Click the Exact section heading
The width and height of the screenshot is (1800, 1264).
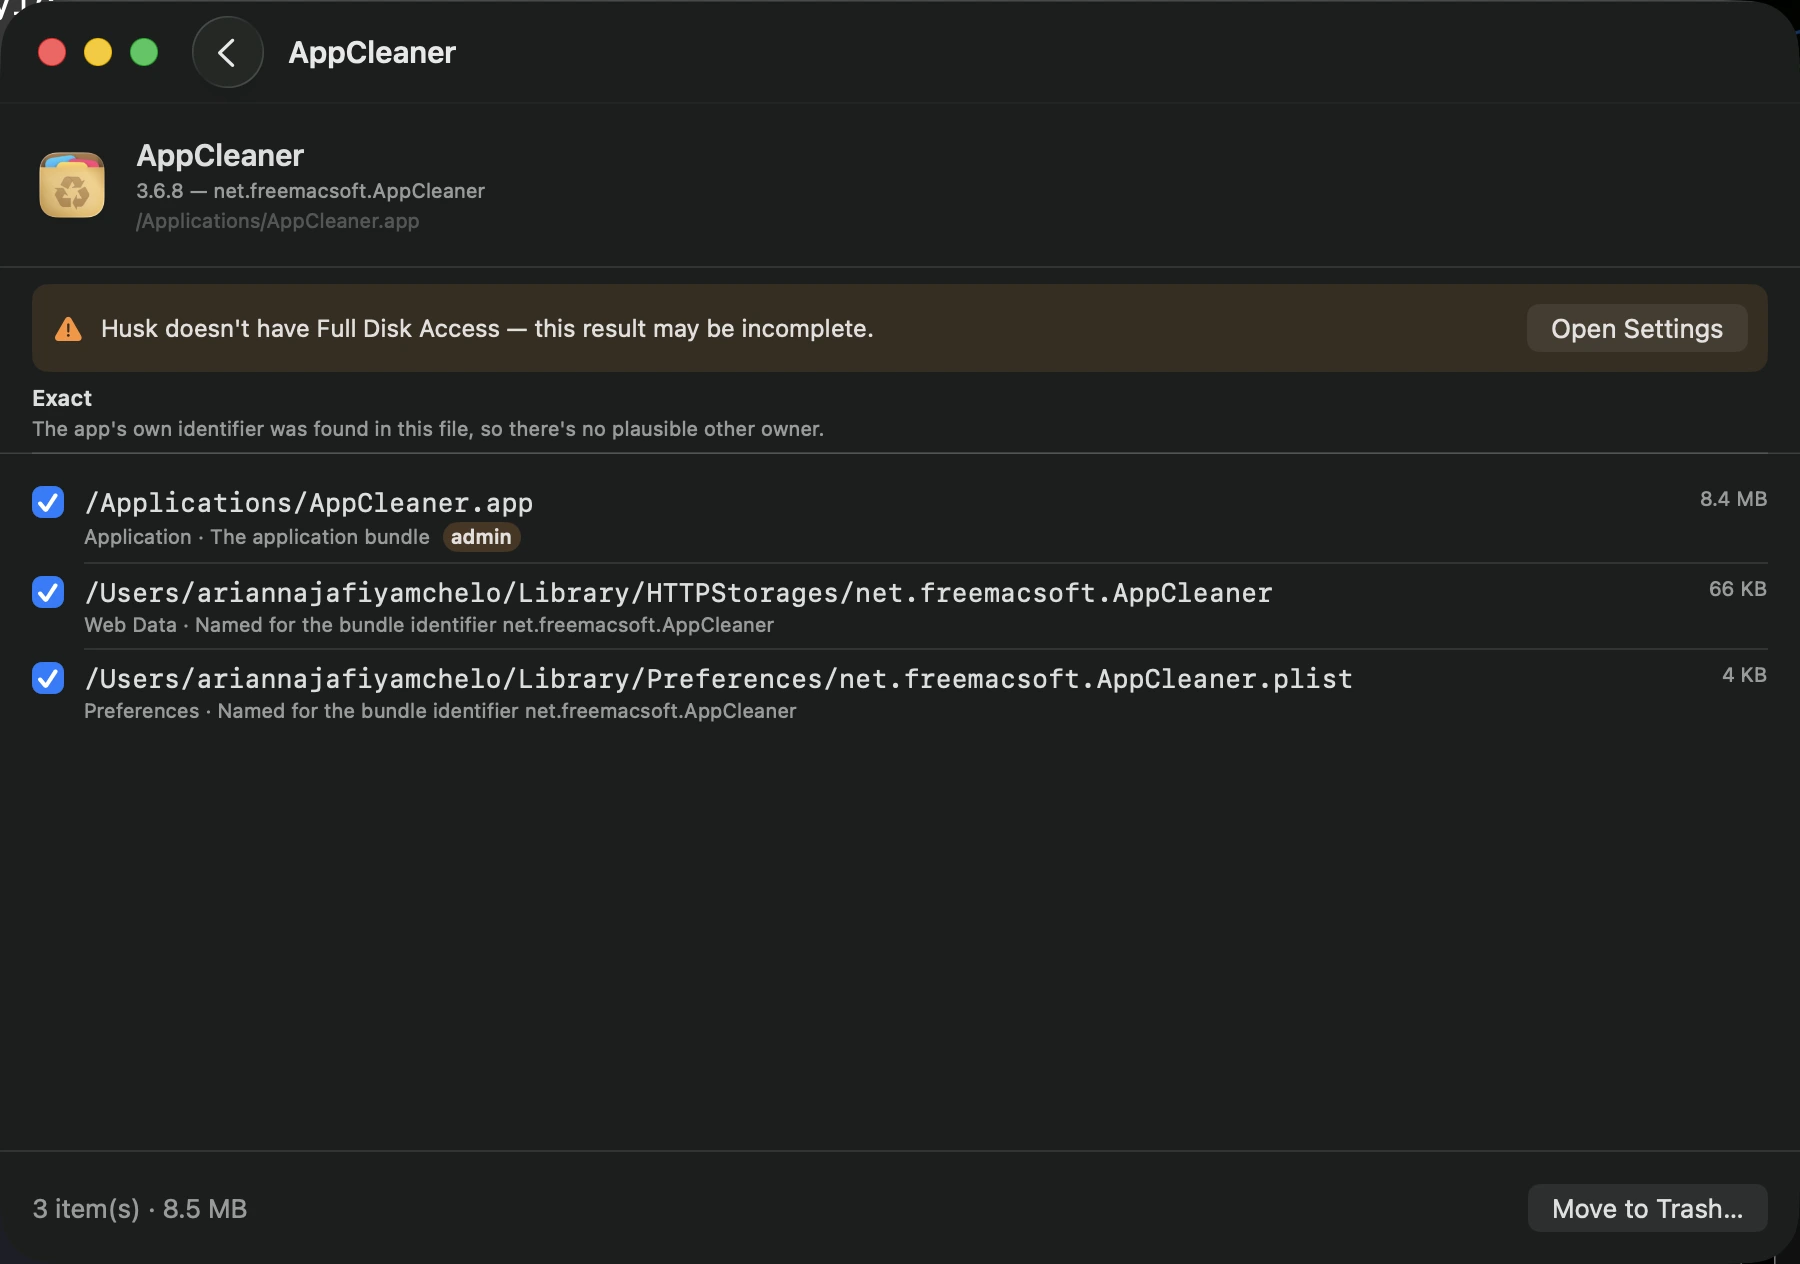(x=62, y=398)
